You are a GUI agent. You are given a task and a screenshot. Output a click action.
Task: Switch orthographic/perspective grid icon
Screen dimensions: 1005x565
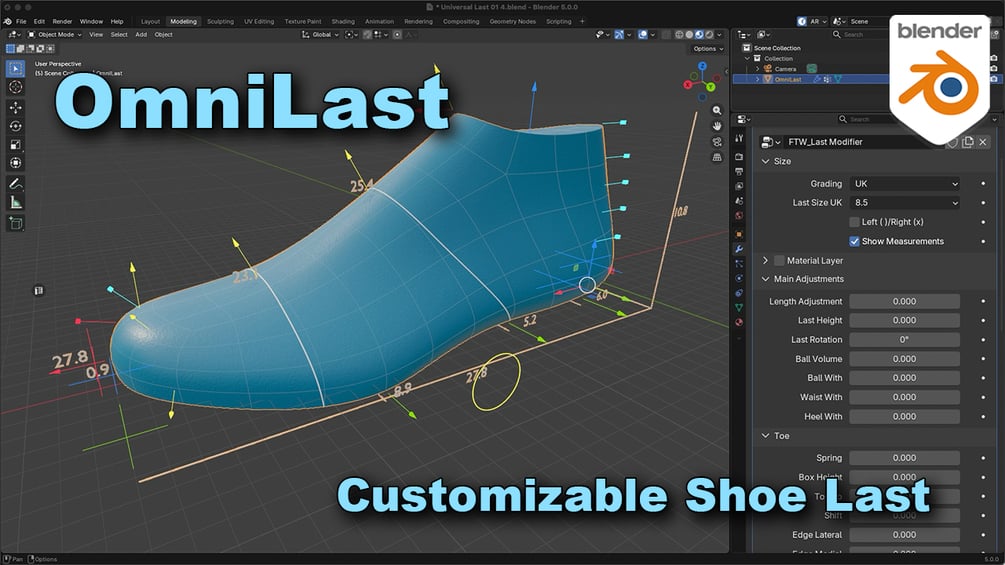pos(717,157)
